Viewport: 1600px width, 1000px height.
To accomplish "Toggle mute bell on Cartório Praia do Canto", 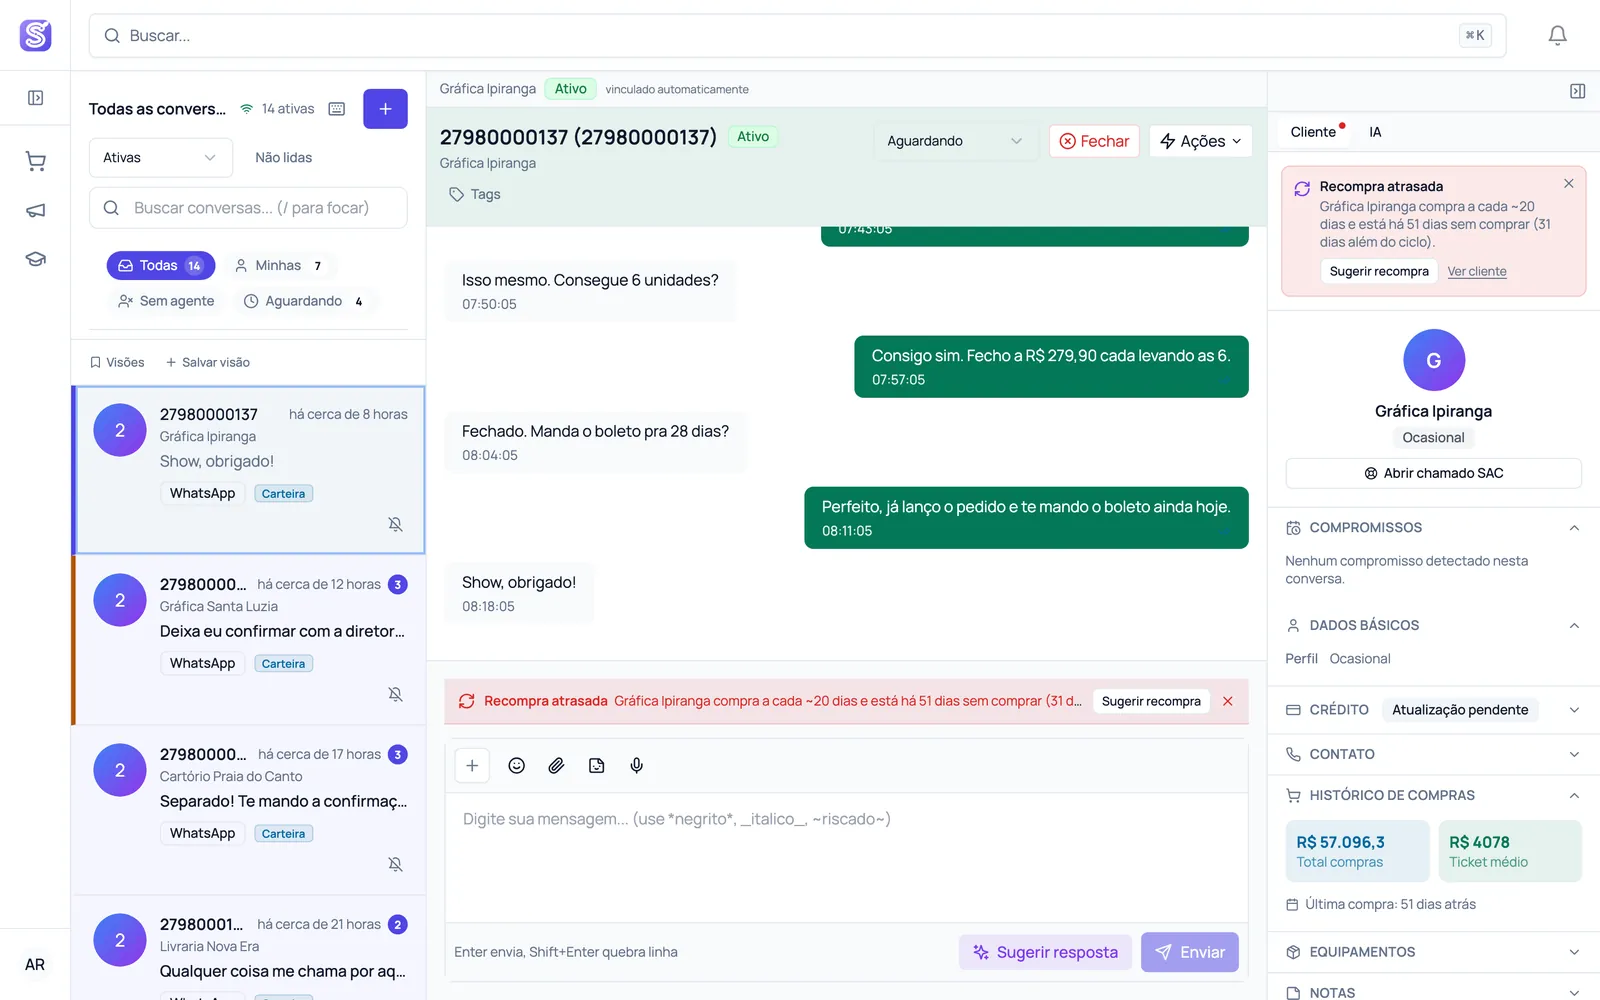I will tap(396, 864).
